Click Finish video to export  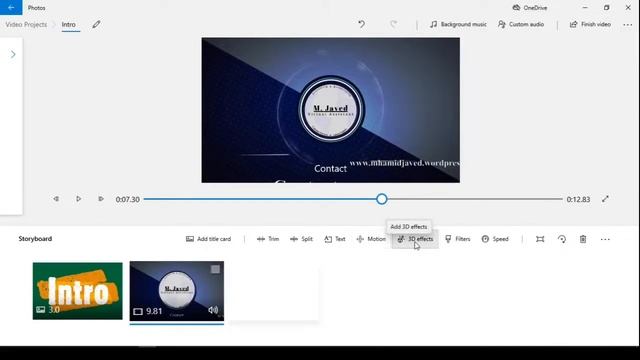pos(590,24)
